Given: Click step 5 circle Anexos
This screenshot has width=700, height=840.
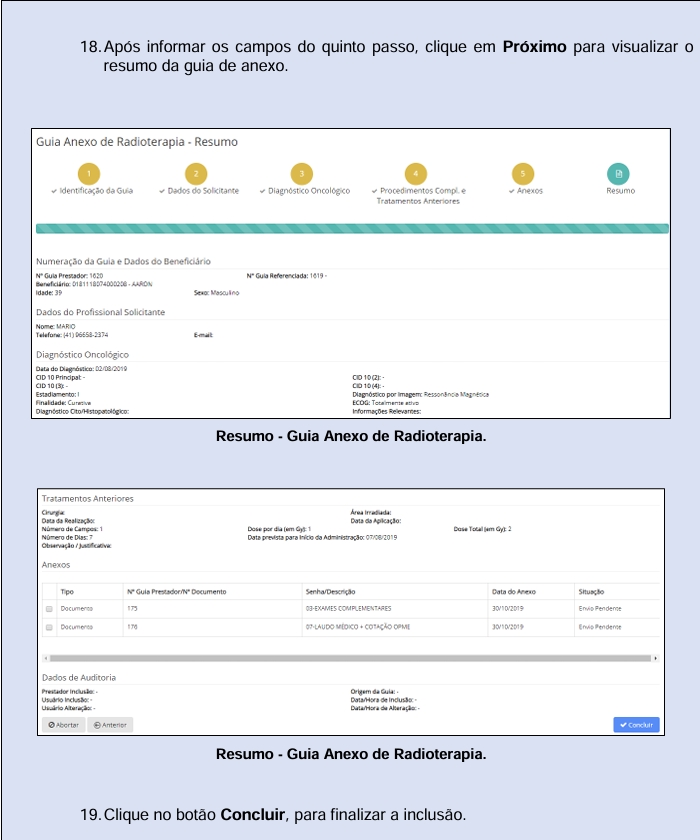Looking at the screenshot, I should click(523, 174).
